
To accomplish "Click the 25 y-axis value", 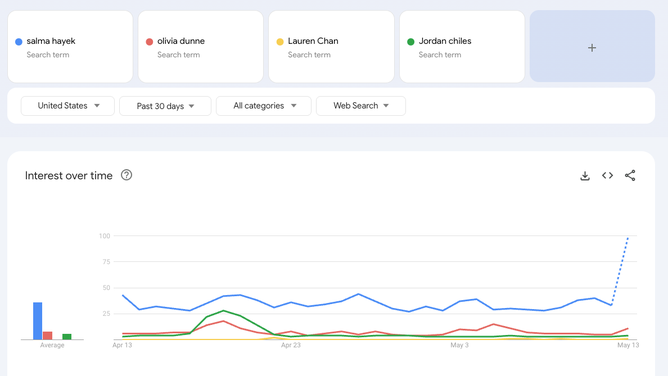I will tap(107, 314).
